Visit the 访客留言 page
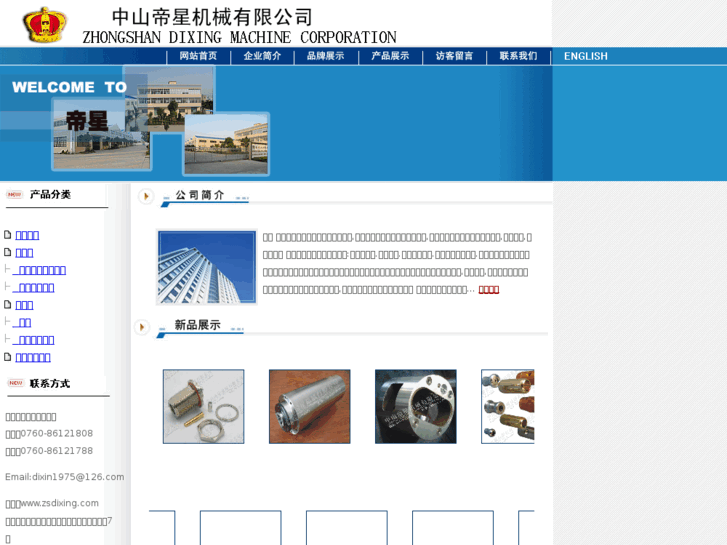This screenshot has width=727, height=545. click(x=454, y=56)
